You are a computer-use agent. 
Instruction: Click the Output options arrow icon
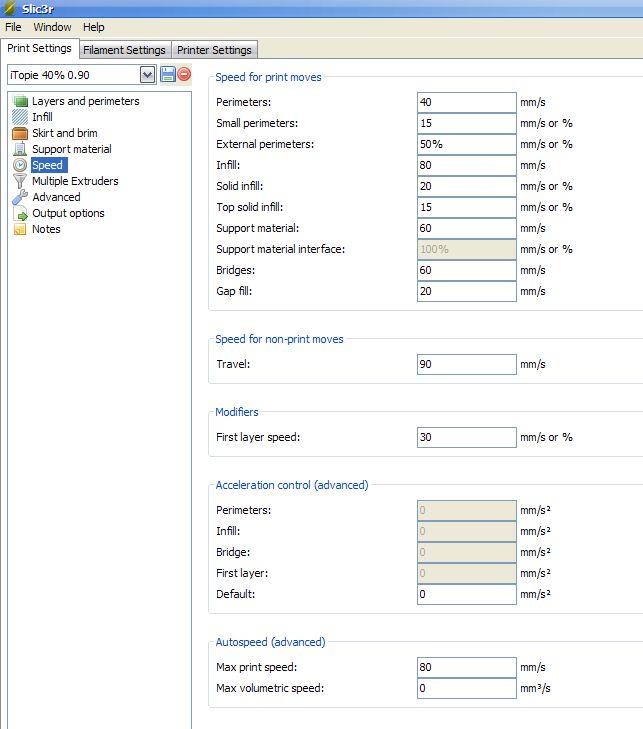(20, 213)
